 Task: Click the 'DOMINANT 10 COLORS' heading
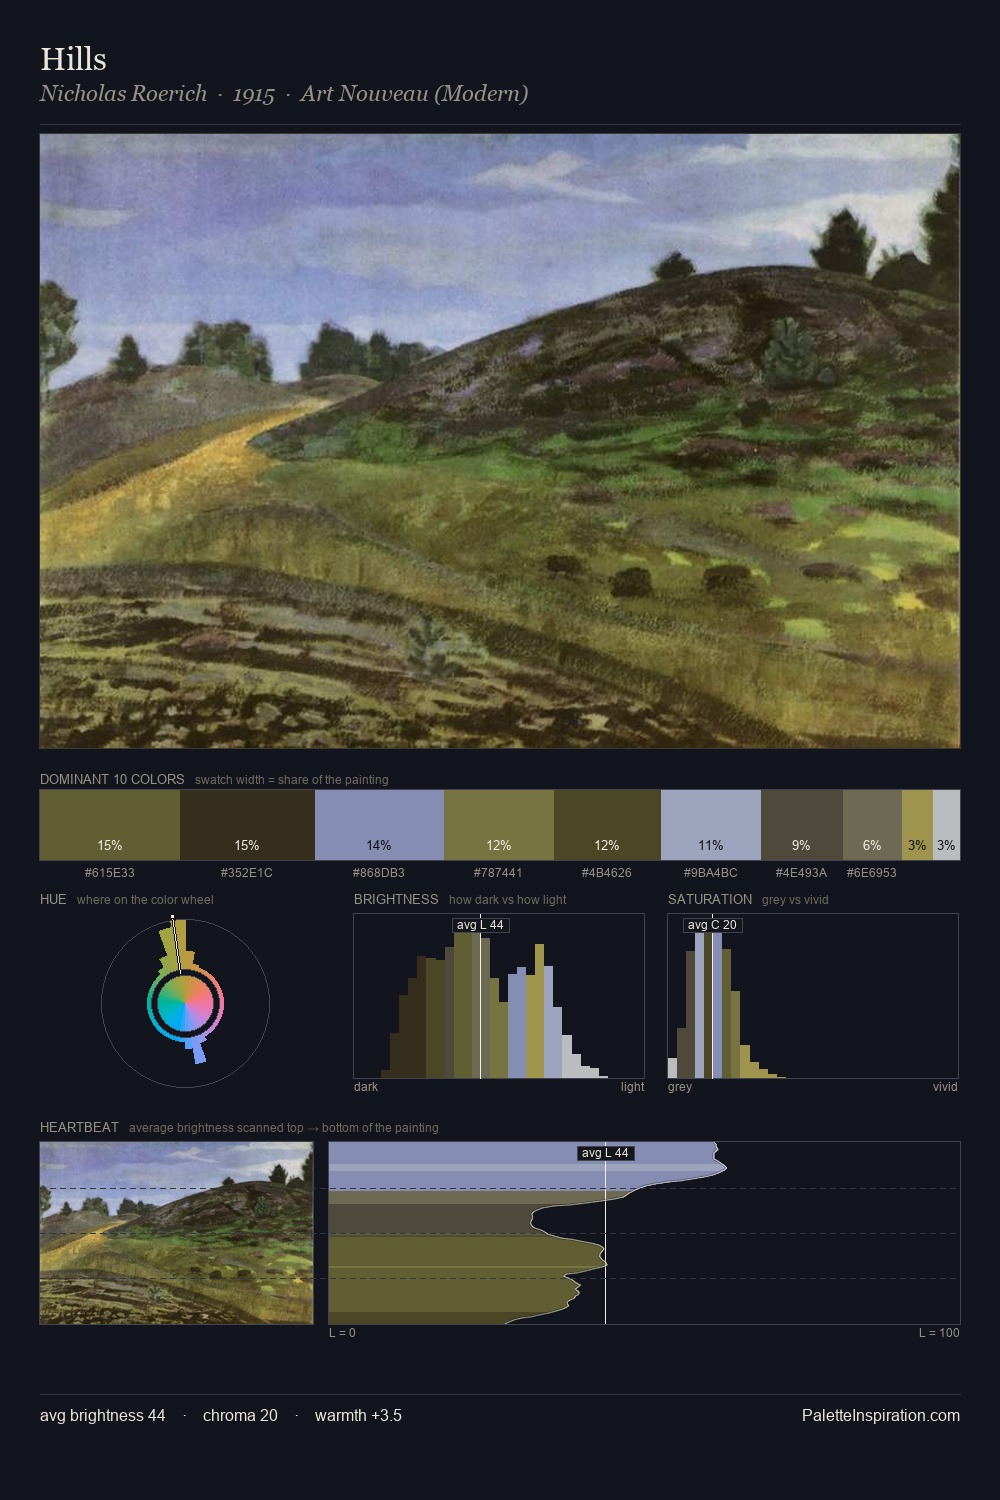point(112,779)
